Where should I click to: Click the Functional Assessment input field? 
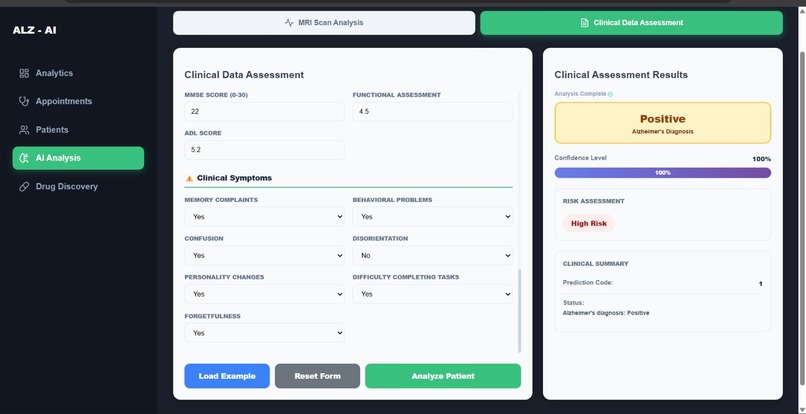point(432,112)
